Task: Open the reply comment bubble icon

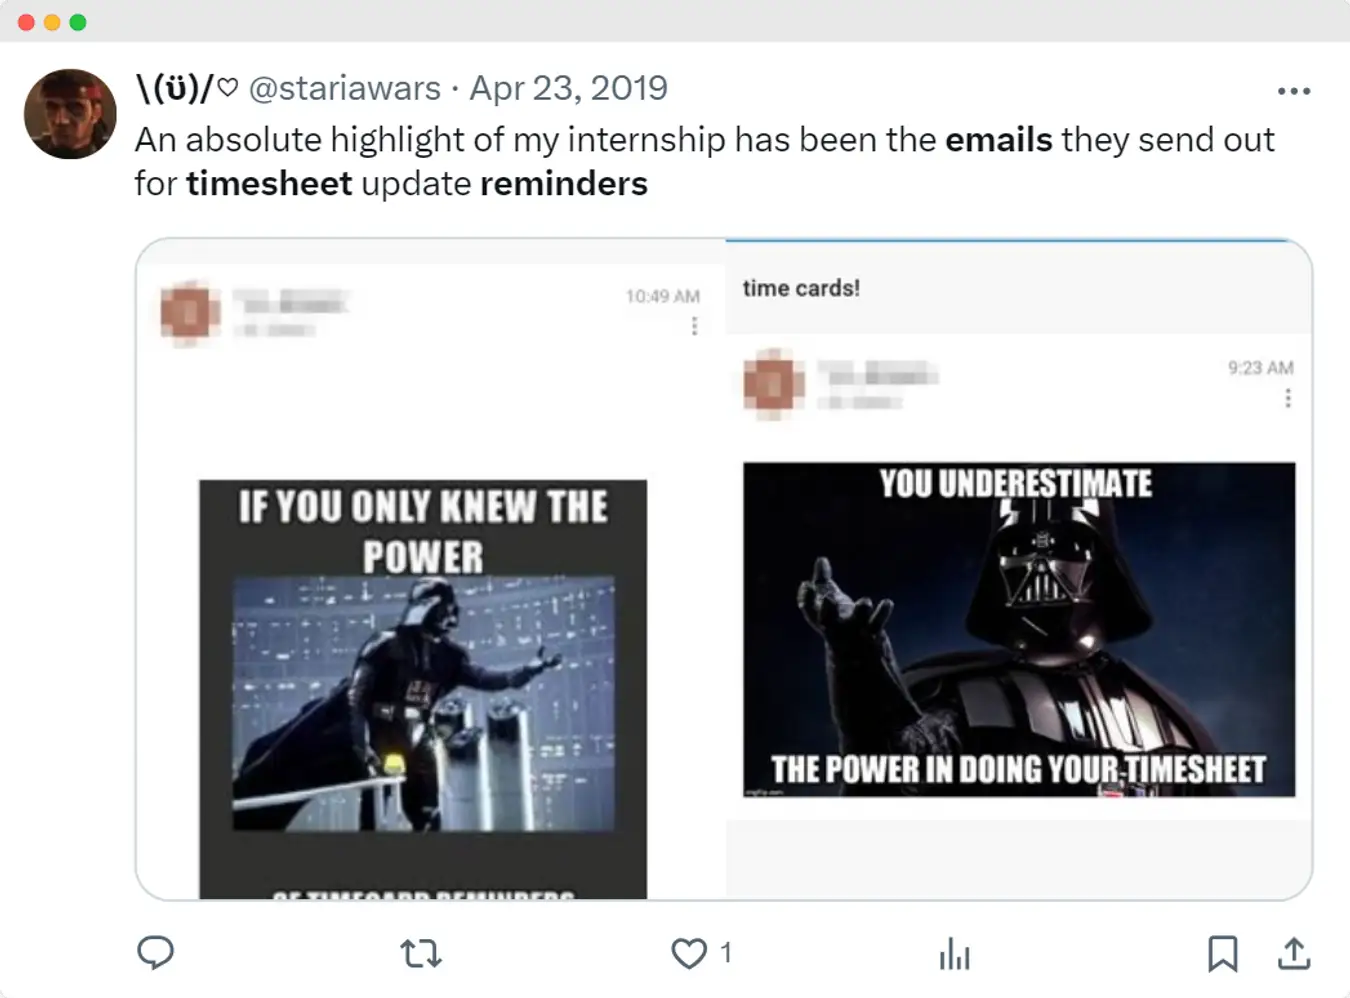Action: pos(155,952)
